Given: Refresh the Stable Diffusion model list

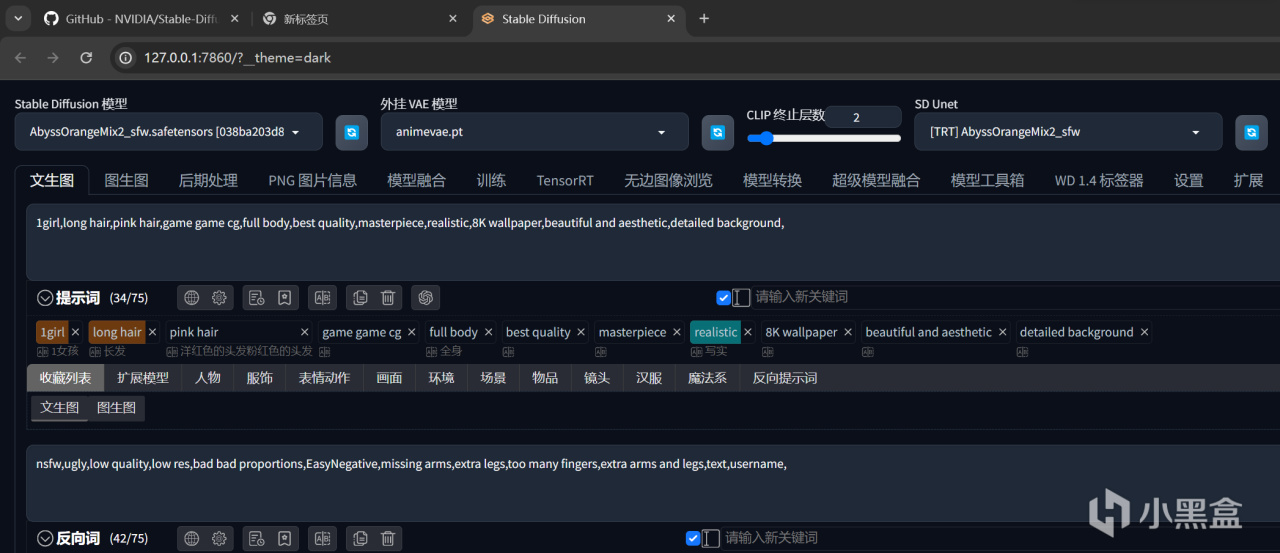Looking at the screenshot, I should point(351,132).
